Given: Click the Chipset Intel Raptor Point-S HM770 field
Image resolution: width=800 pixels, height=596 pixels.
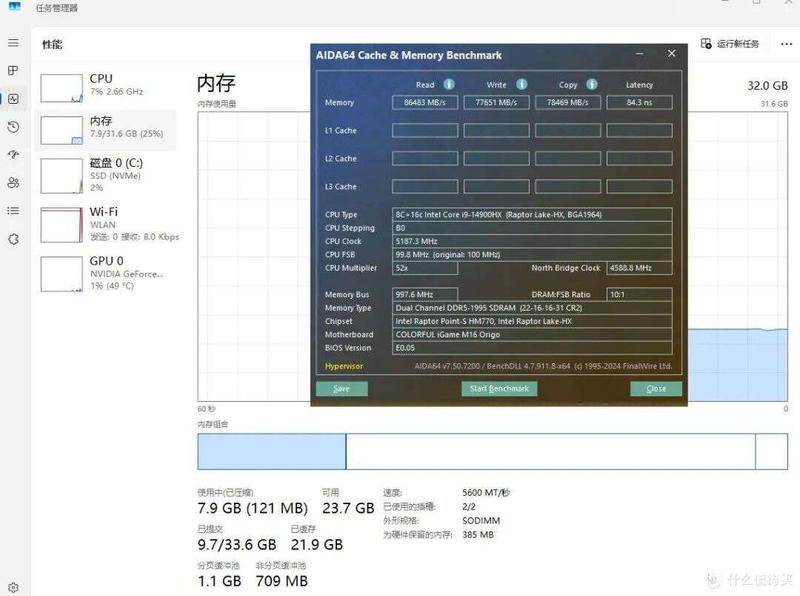Looking at the screenshot, I should (532, 321).
